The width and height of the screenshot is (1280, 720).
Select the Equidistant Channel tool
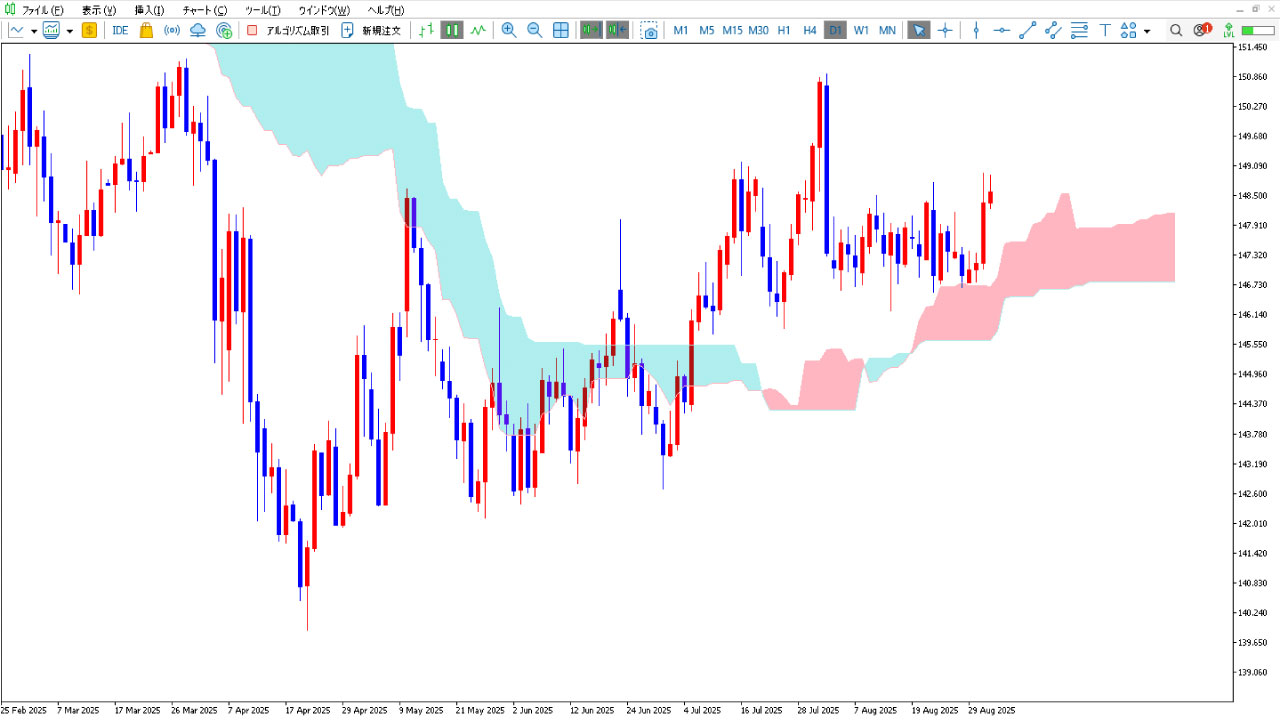tap(1053, 30)
